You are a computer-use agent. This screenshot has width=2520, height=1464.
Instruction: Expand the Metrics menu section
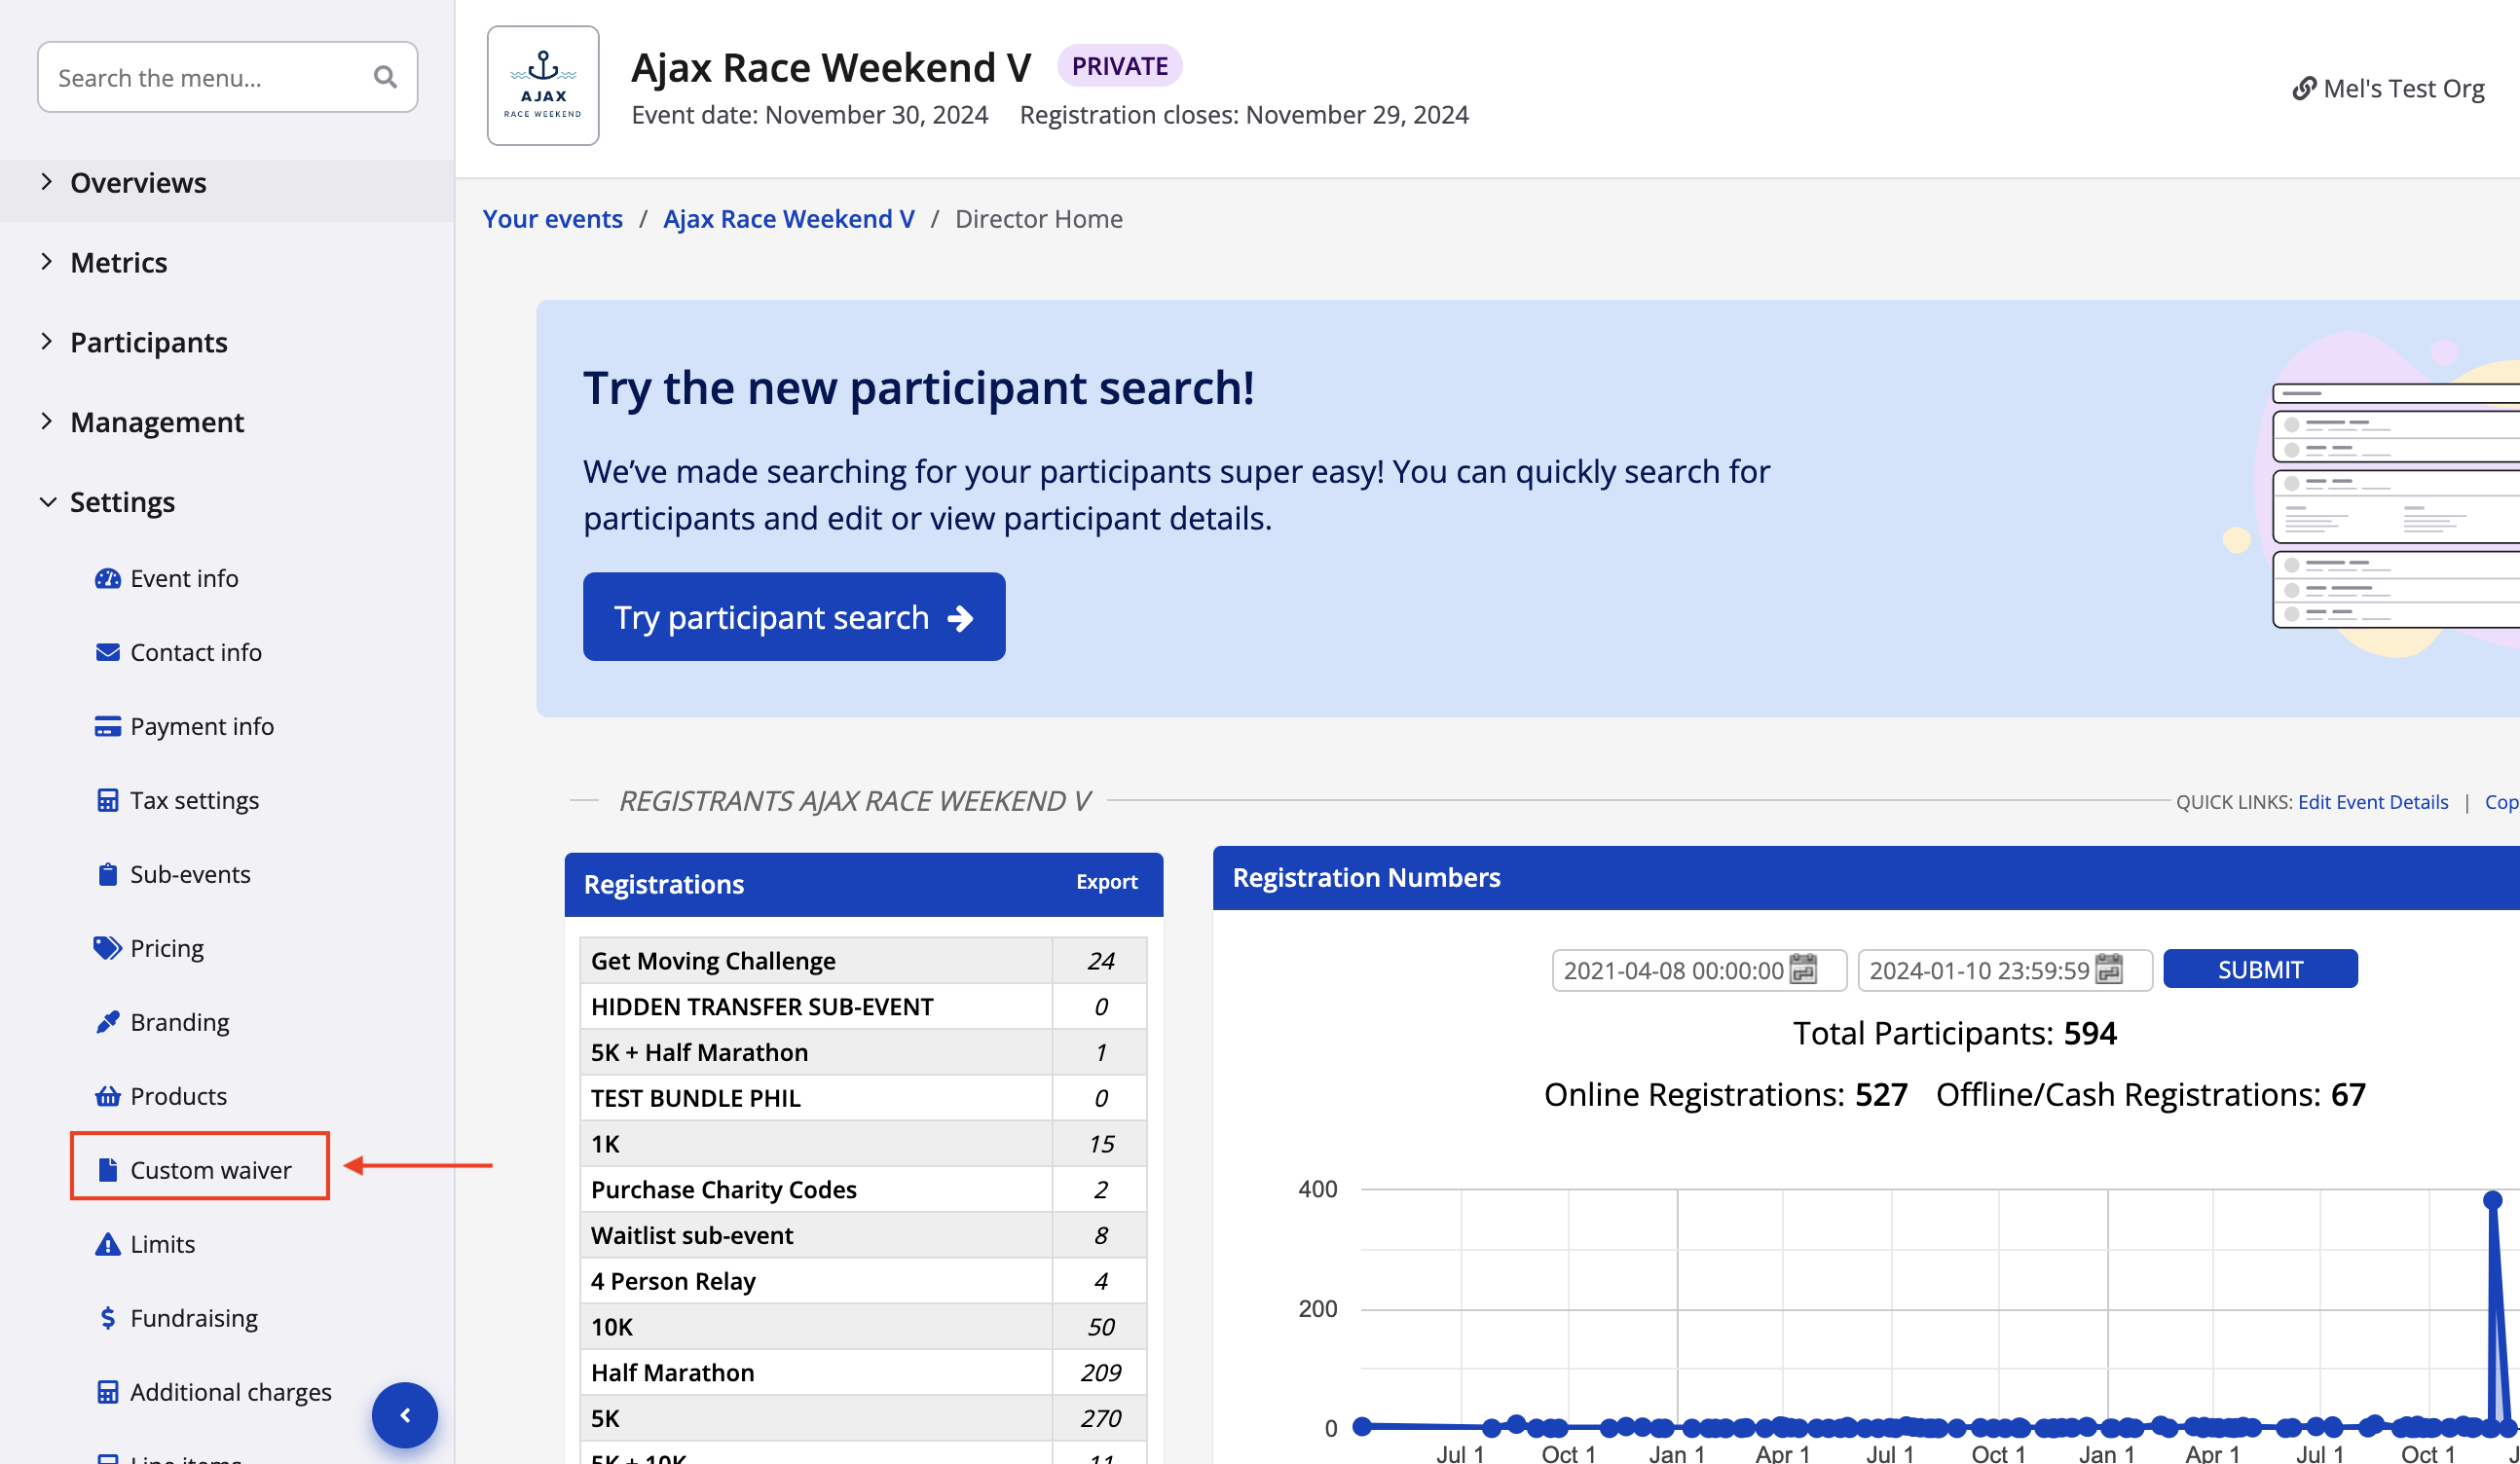pos(118,263)
